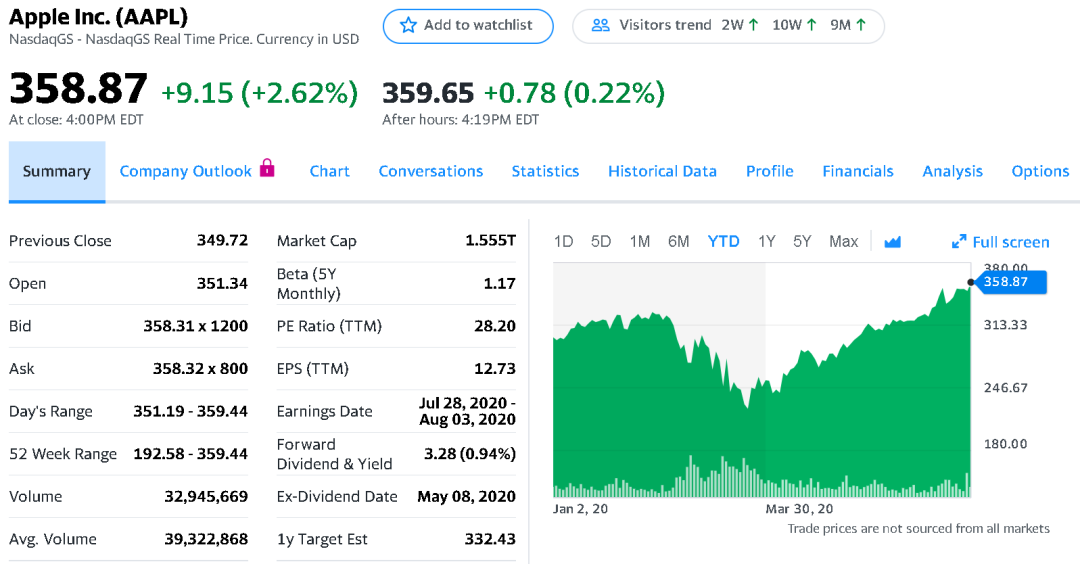This screenshot has height=564, width=1080.
Task: Click the Visitors trend label
Action: [x=665, y=25]
